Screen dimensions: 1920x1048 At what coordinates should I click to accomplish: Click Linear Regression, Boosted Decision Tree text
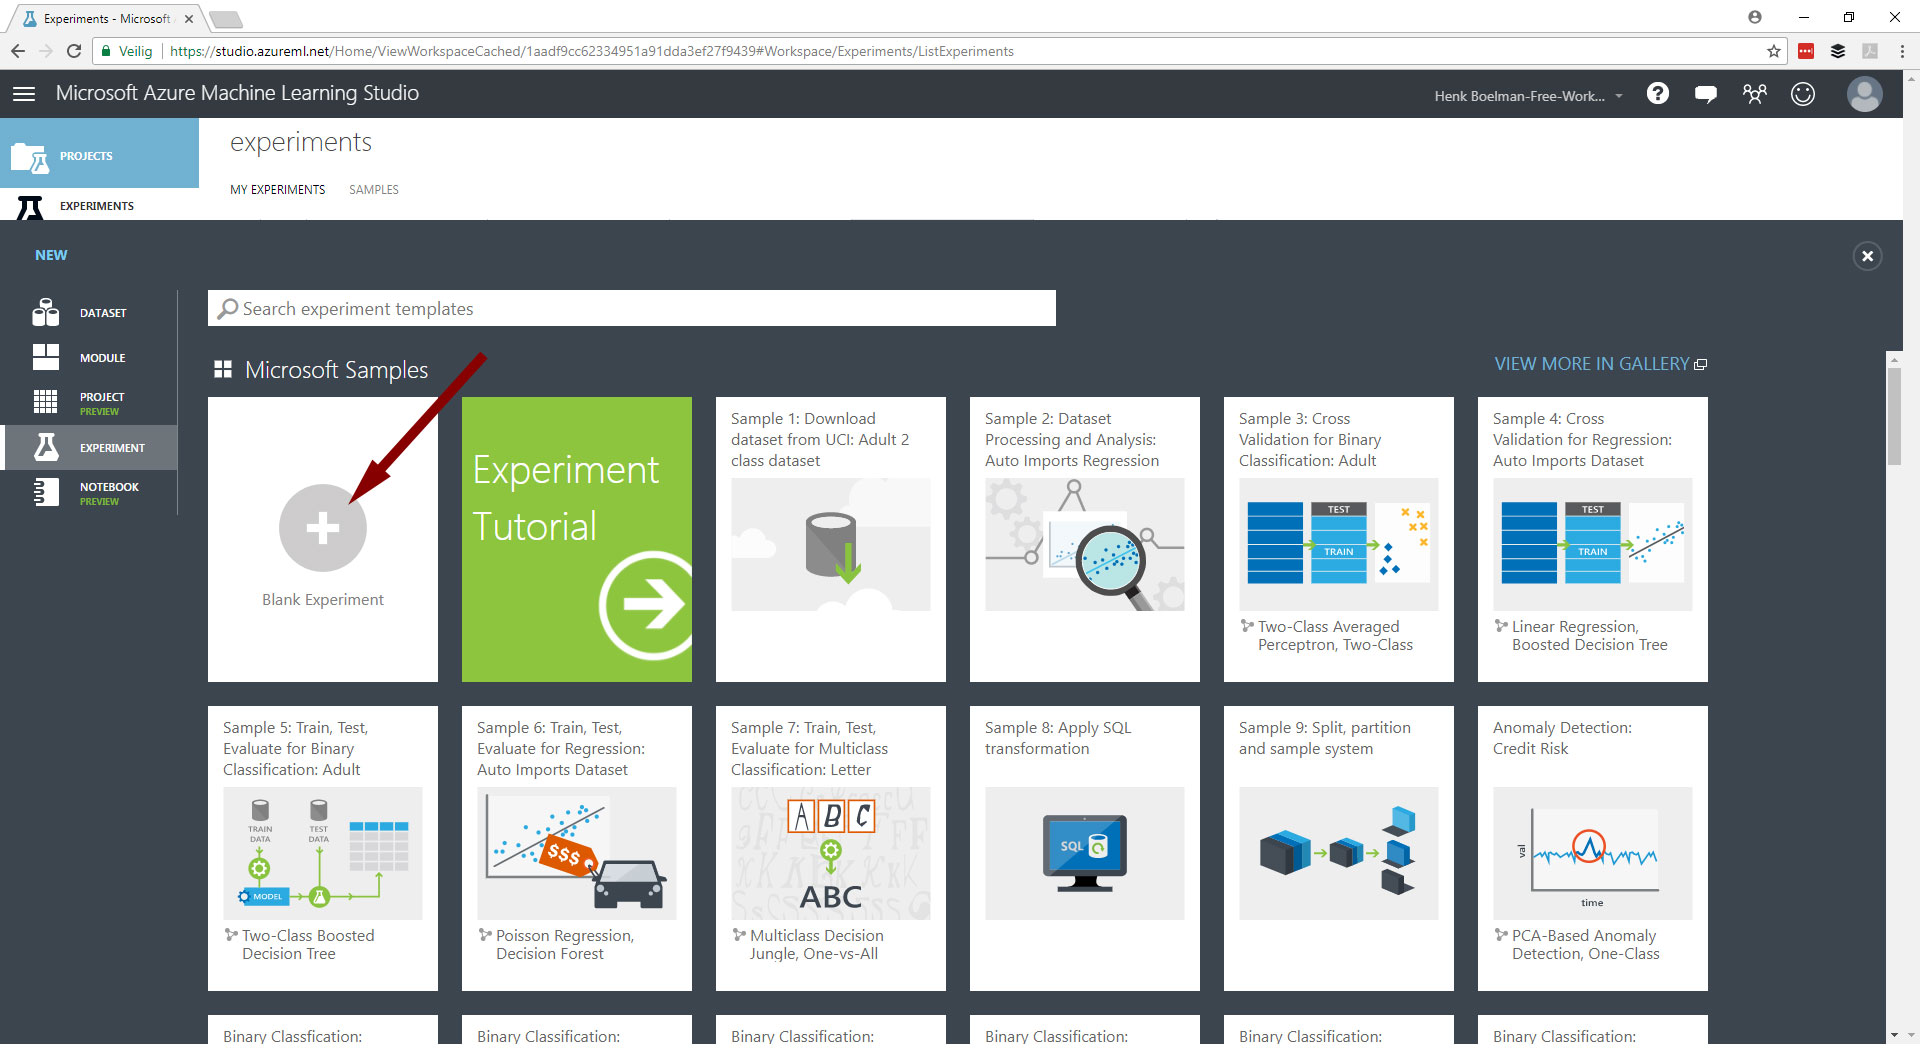pos(1589,636)
